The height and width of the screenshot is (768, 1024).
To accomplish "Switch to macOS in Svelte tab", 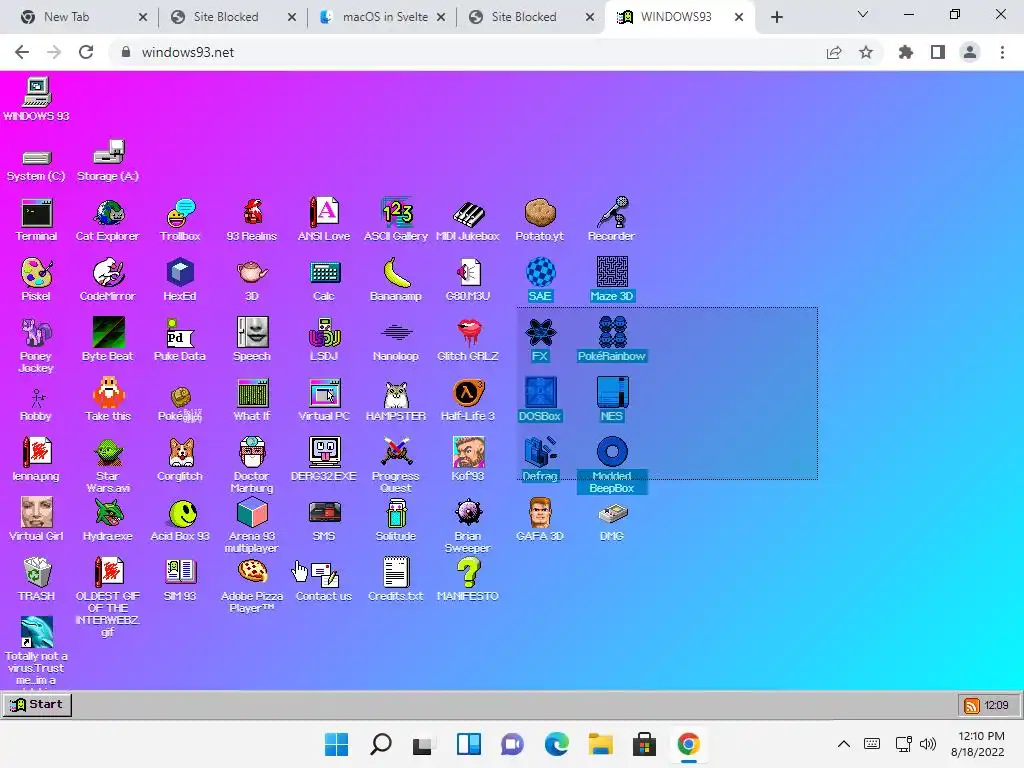I will point(383,17).
